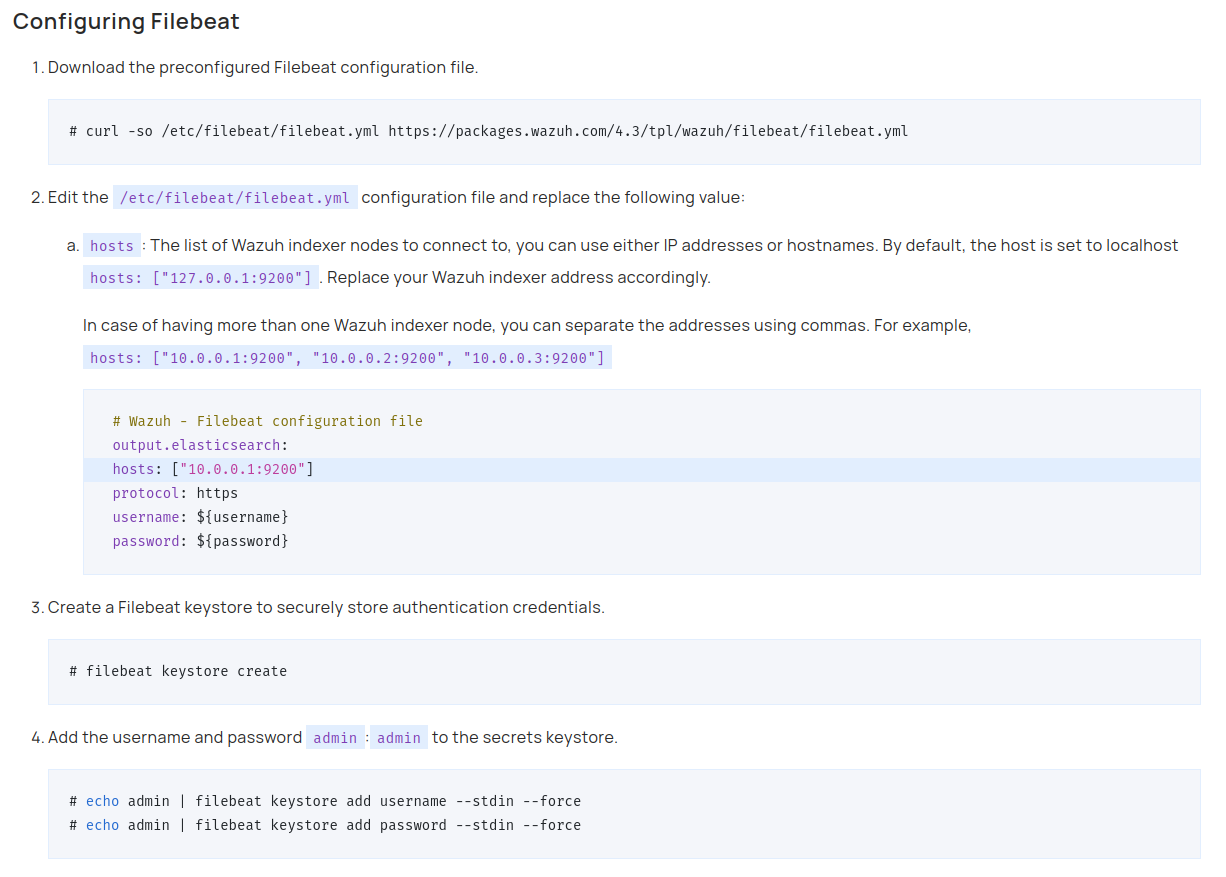Click the first "echo" keyword in step 4

click(x=104, y=801)
